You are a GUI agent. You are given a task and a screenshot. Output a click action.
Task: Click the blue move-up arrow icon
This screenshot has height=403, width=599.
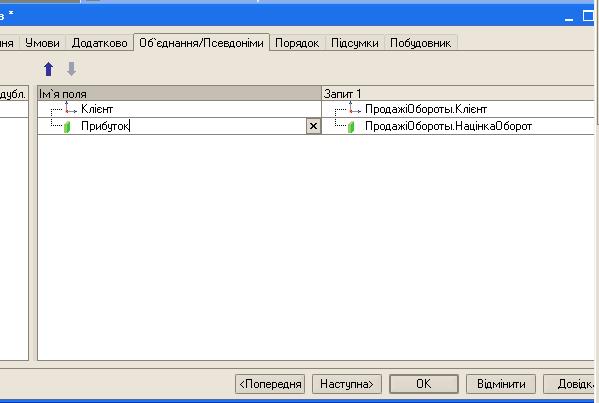[49, 69]
